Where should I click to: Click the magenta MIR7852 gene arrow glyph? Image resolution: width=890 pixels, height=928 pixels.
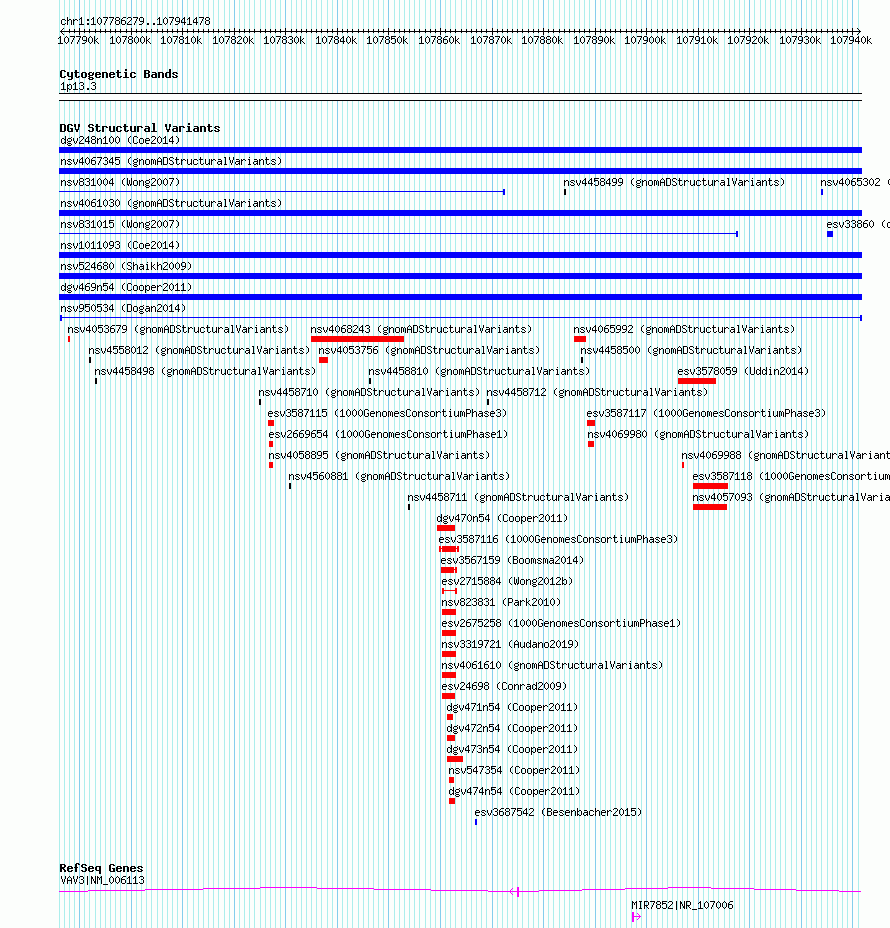[636, 917]
